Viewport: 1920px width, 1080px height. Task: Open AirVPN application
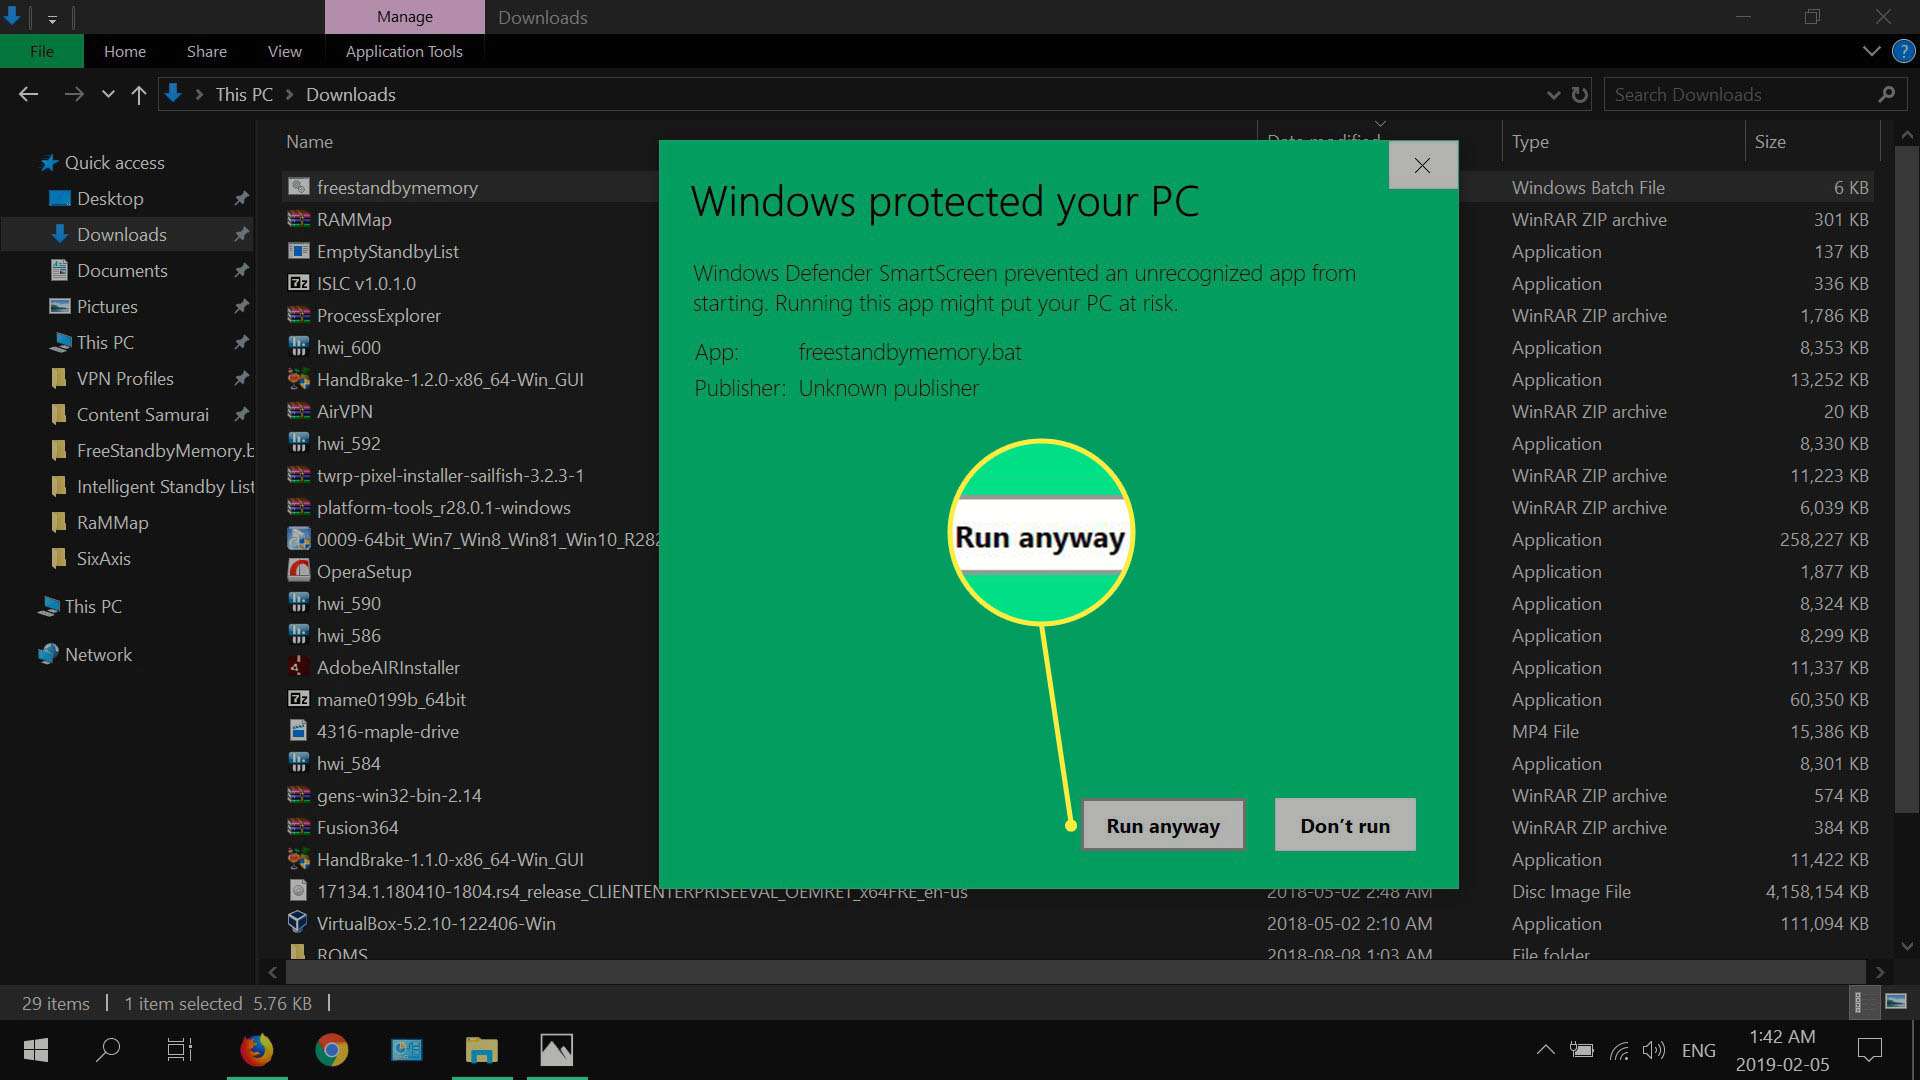point(345,410)
